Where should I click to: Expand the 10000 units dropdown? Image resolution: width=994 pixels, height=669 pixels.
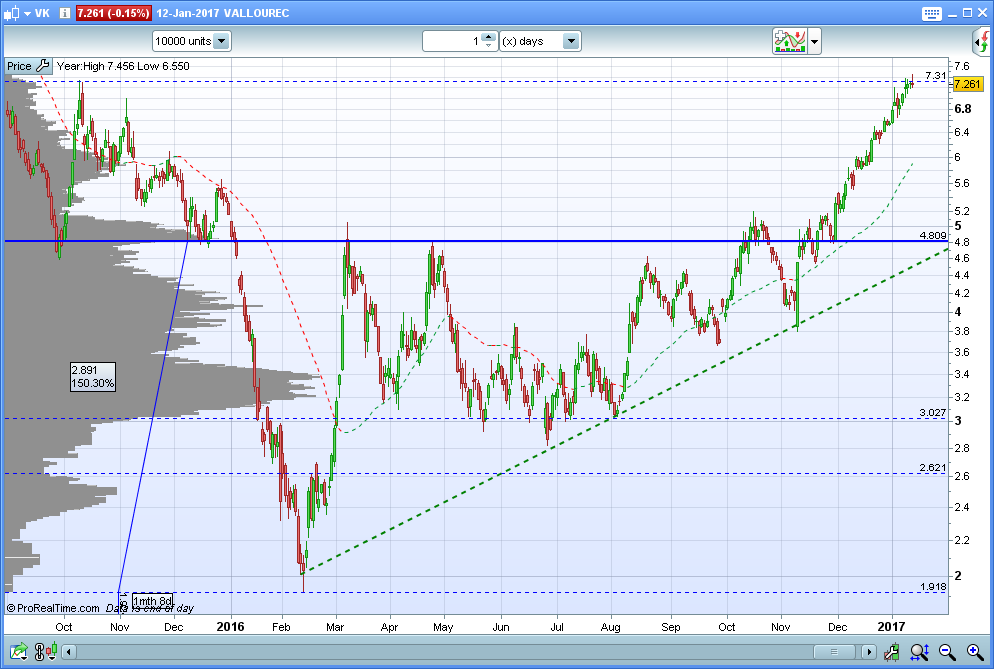(x=221, y=41)
